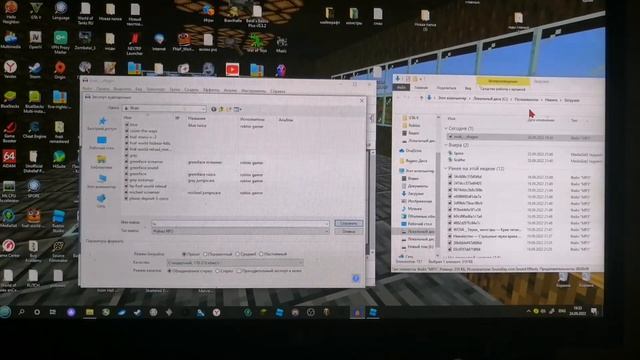Open Steam desktop icon
Viewport: 640px width, 360px height.
tap(34, 70)
